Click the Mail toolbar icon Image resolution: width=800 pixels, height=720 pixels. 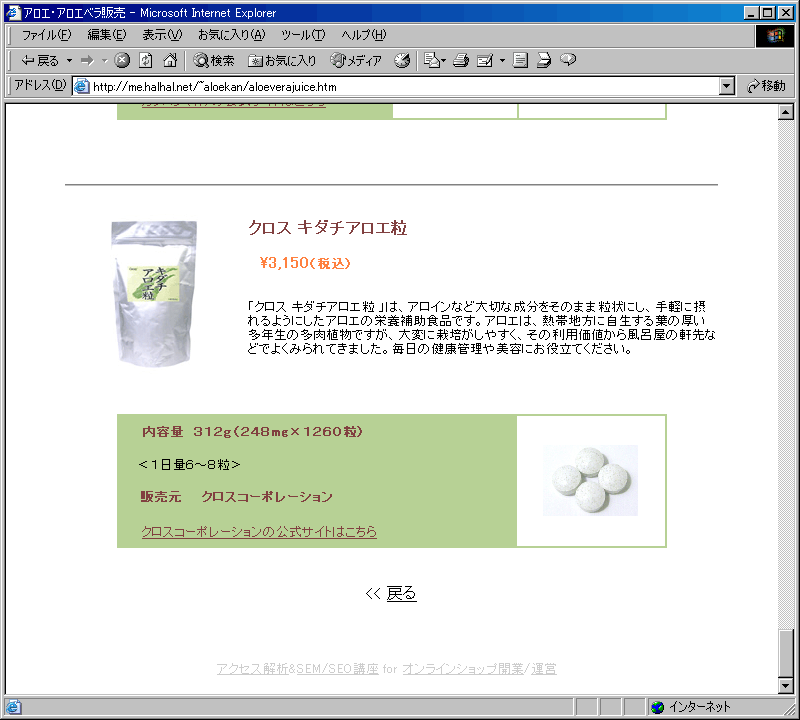tap(432, 61)
